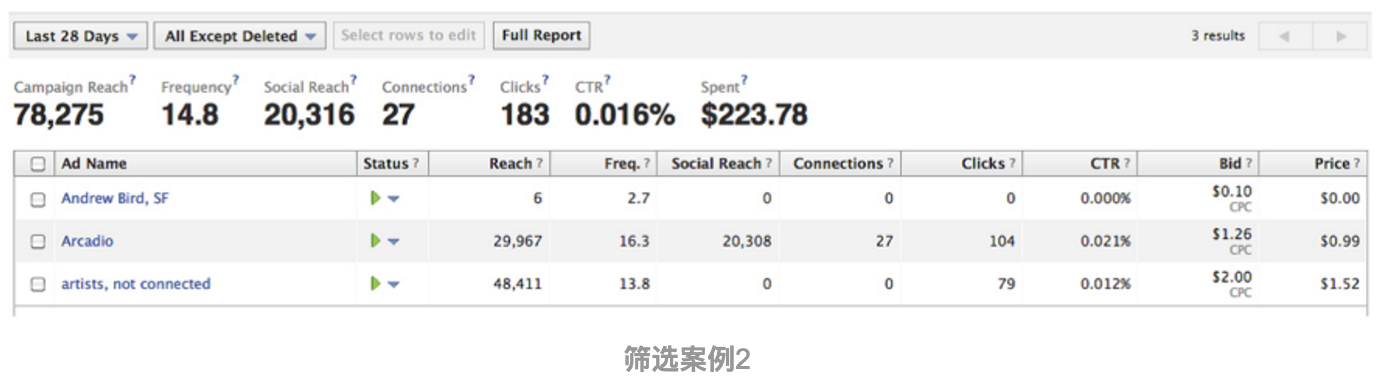Click the Select rows to edit button

pyautogui.click(x=408, y=36)
